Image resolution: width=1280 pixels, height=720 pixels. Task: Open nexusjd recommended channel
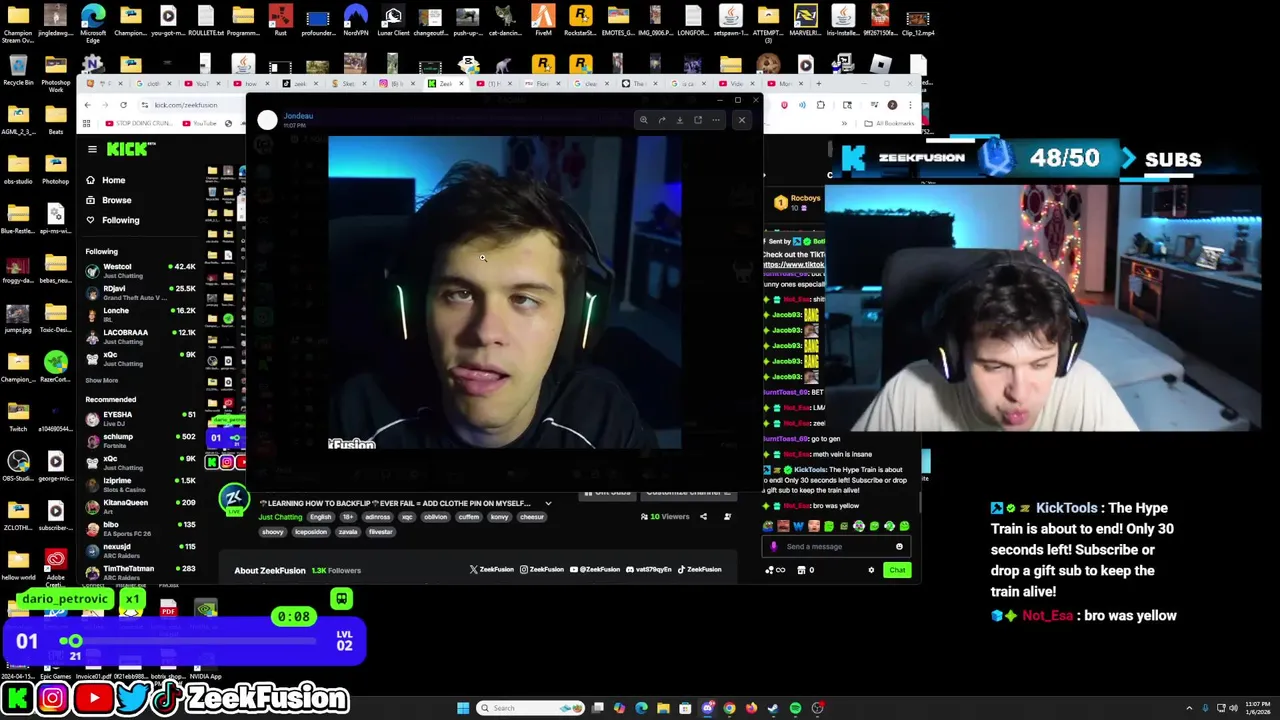(141, 550)
